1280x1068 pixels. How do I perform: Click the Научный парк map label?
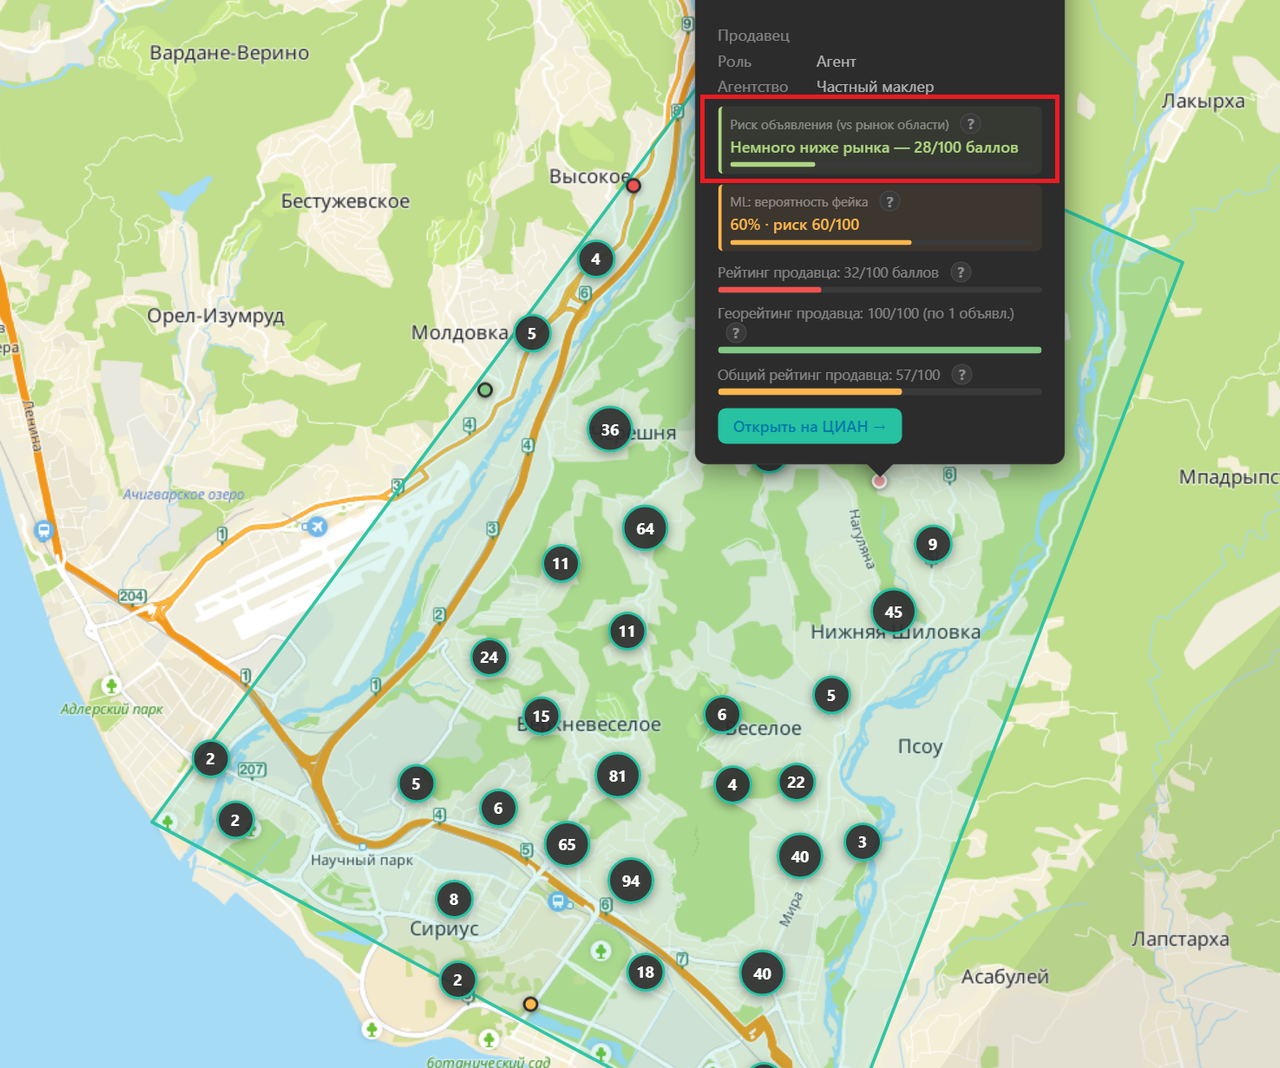361,860
